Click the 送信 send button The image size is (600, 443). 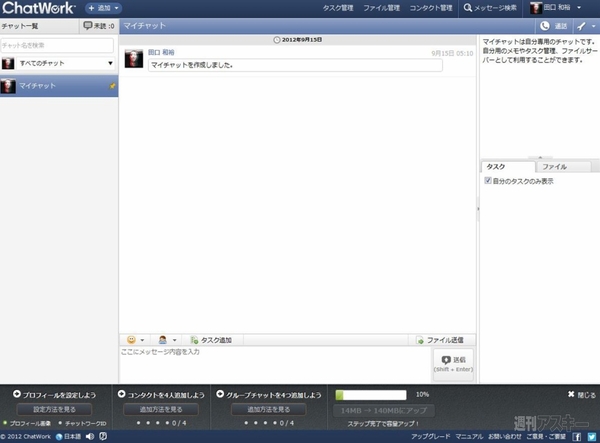[453, 364]
